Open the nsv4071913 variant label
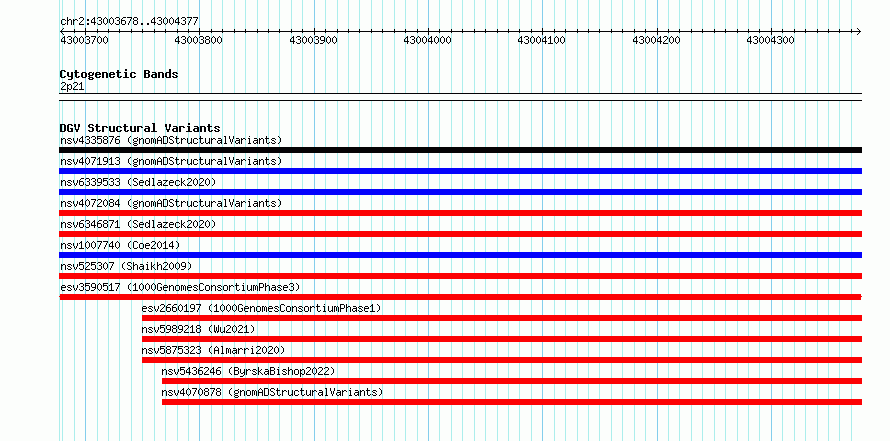Image resolution: width=890 pixels, height=441 pixels. point(171,161)
